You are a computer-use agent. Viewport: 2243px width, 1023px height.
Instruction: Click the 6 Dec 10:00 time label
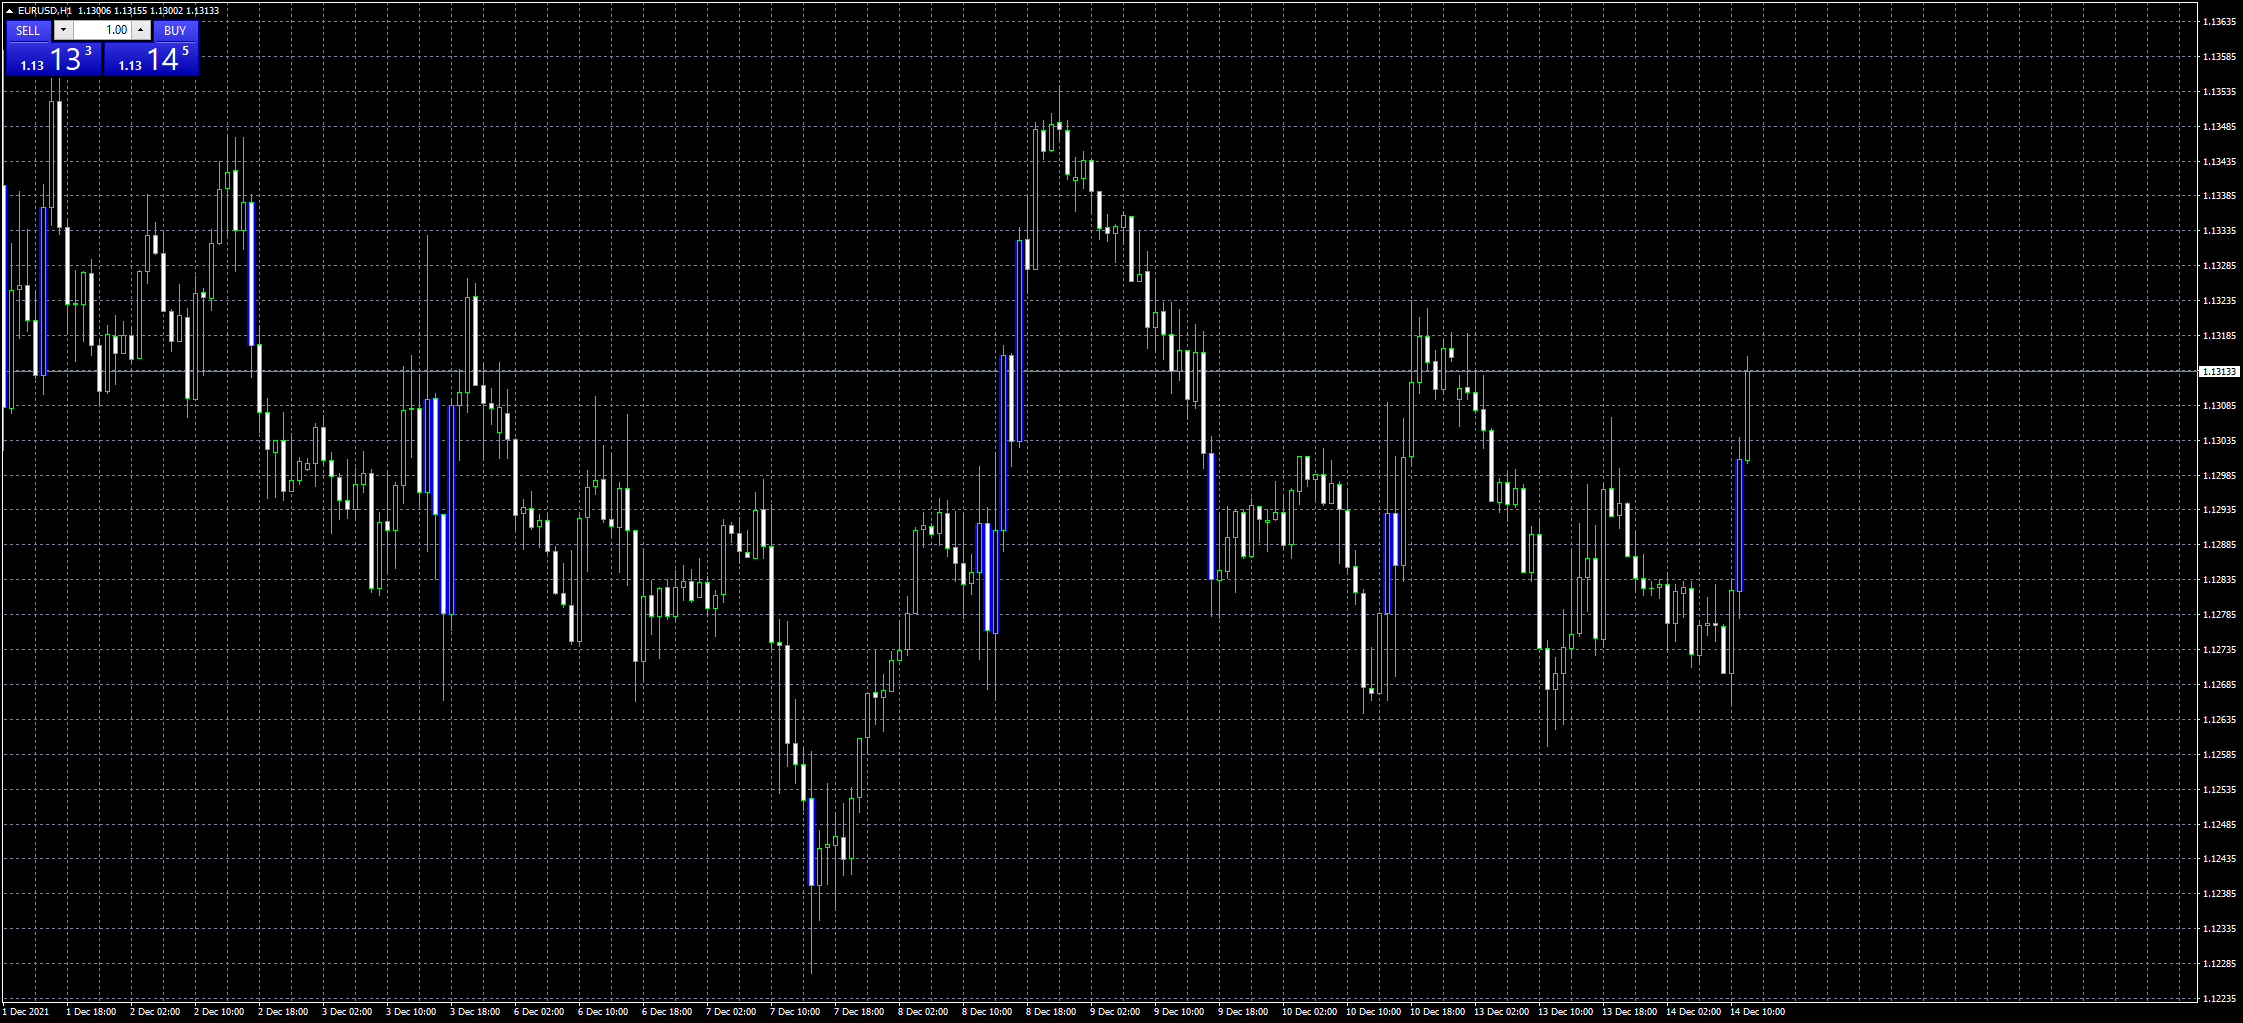pos(603,1012)
